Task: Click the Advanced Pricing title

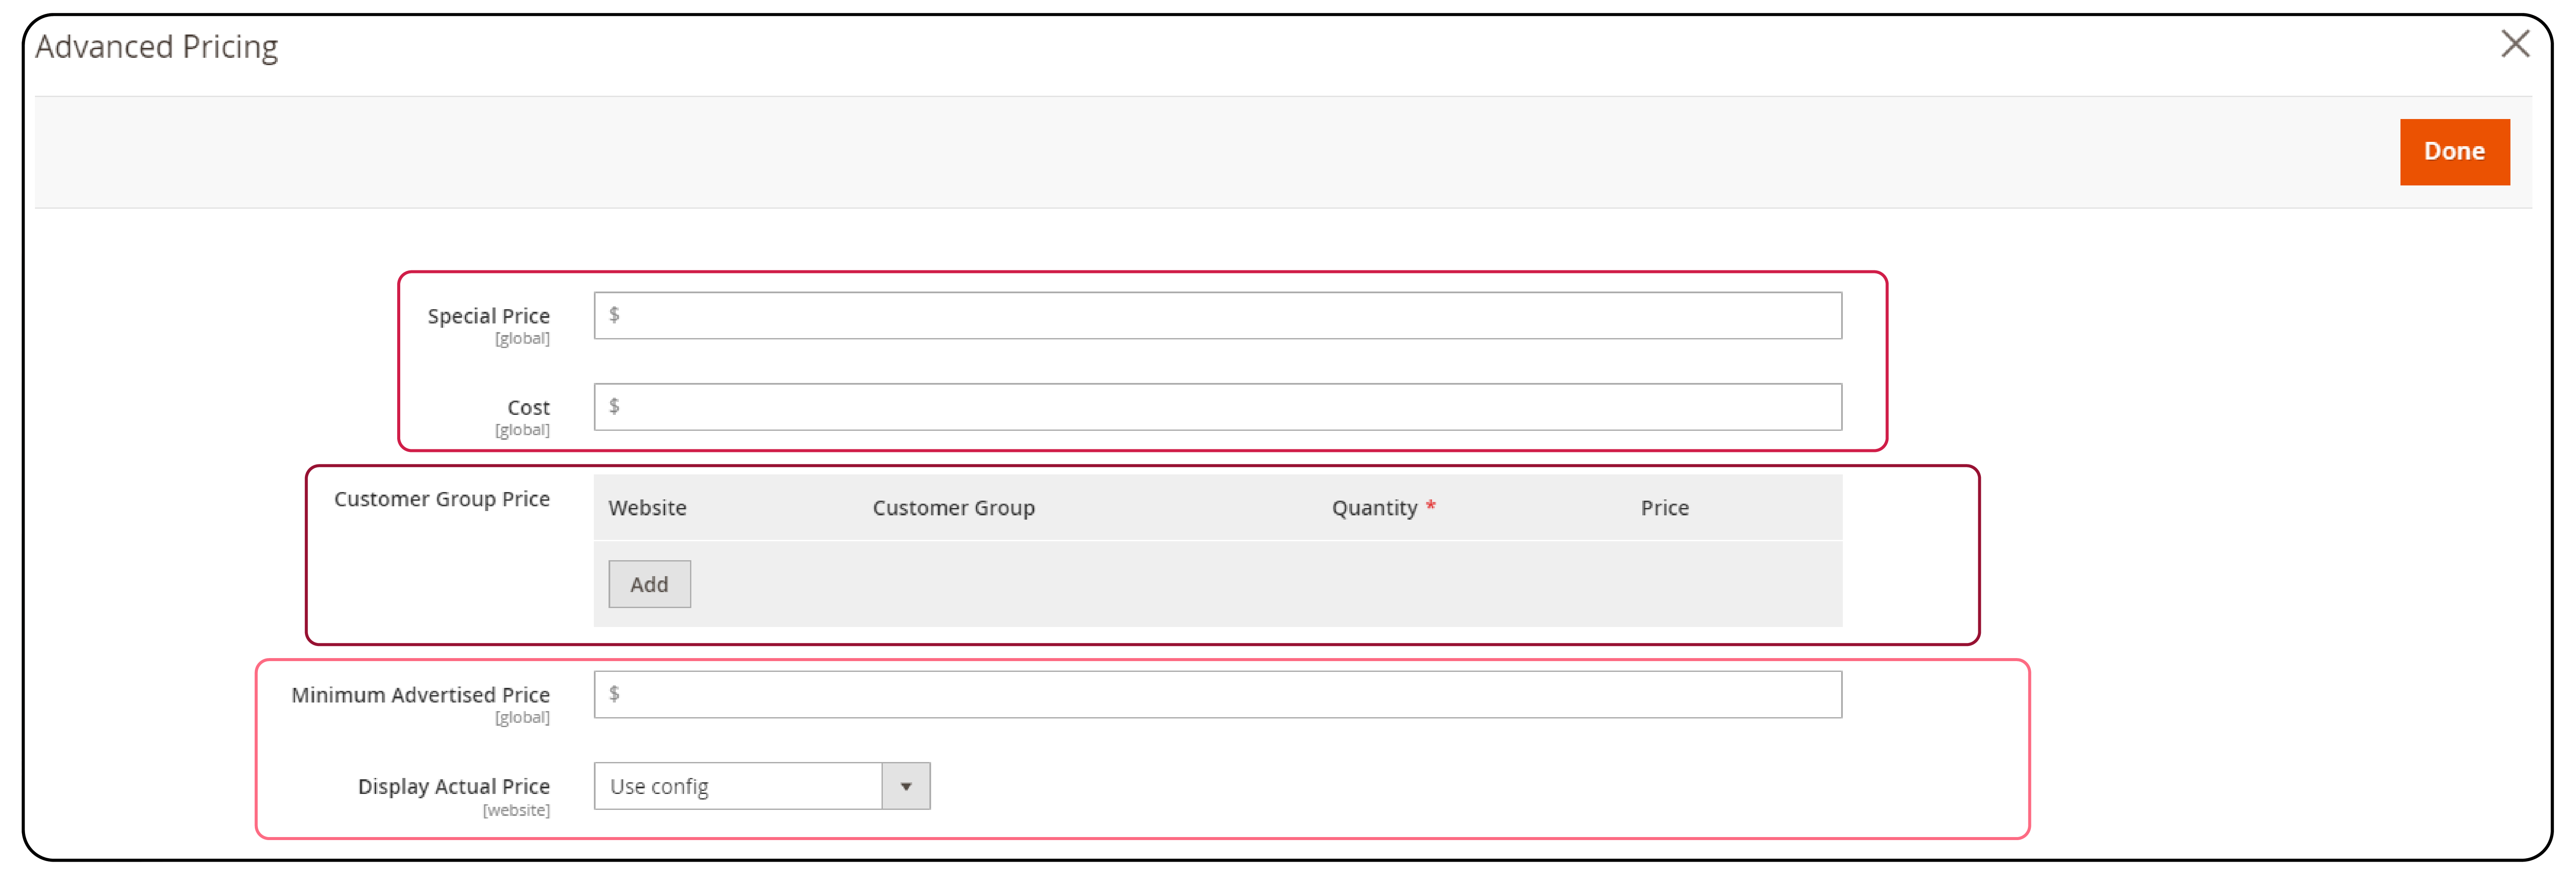Action: (156, 47)
